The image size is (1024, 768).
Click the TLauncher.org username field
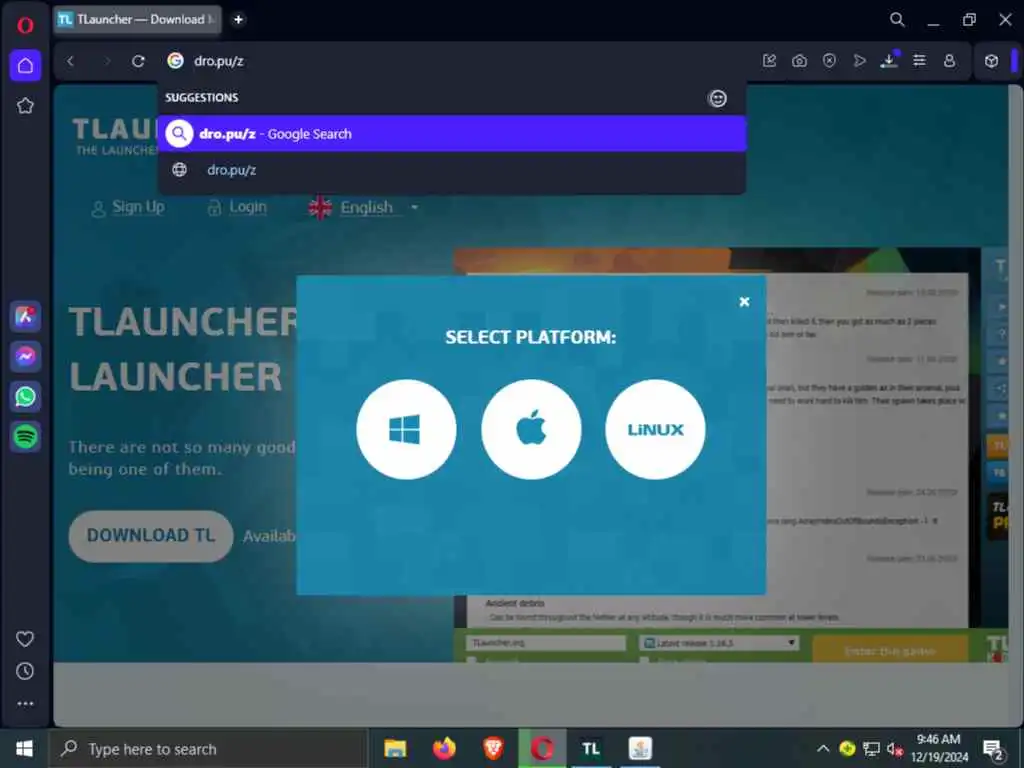[x=546, y=643]
